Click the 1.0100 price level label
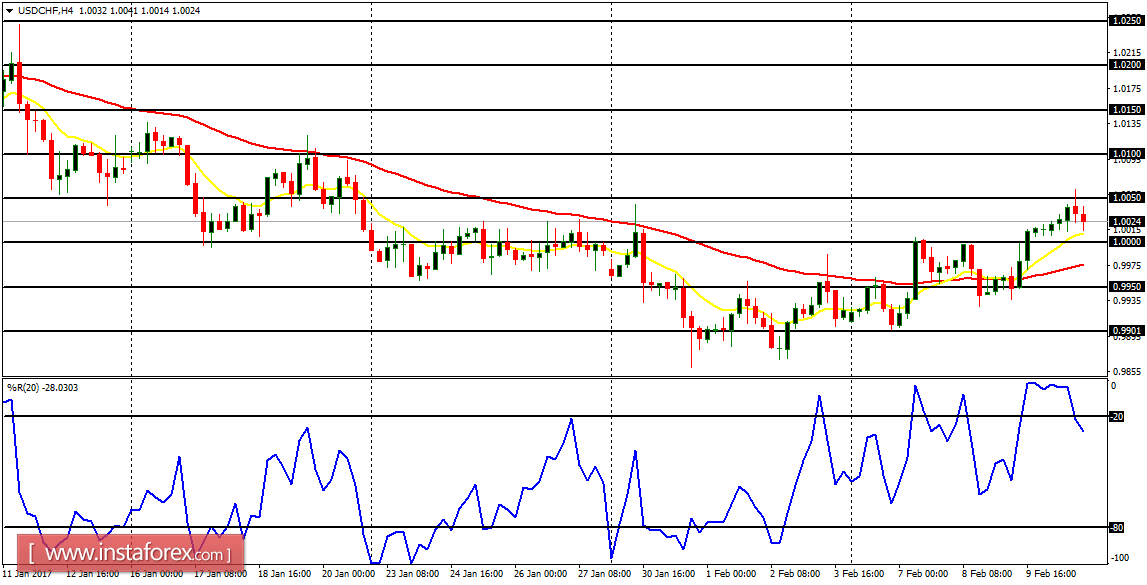This screenshot has width=1147, height=585. [x=1126, y=154]
